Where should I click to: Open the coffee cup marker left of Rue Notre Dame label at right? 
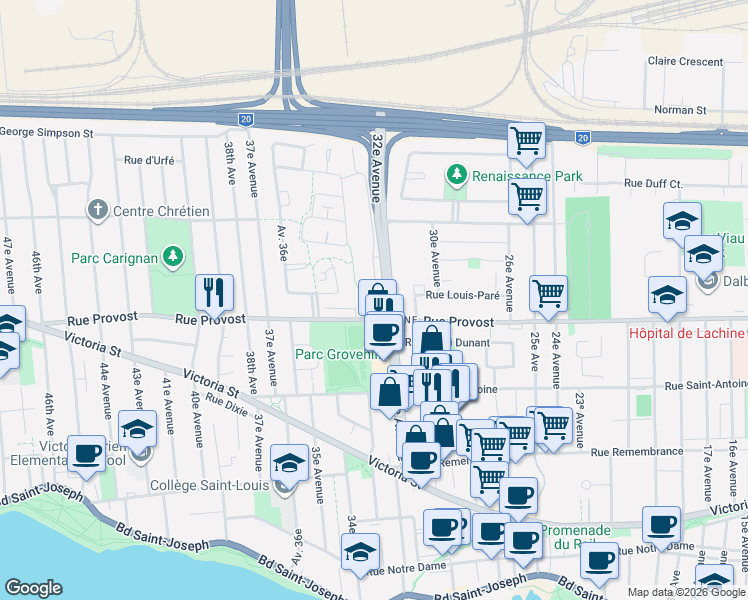(599, 562)
